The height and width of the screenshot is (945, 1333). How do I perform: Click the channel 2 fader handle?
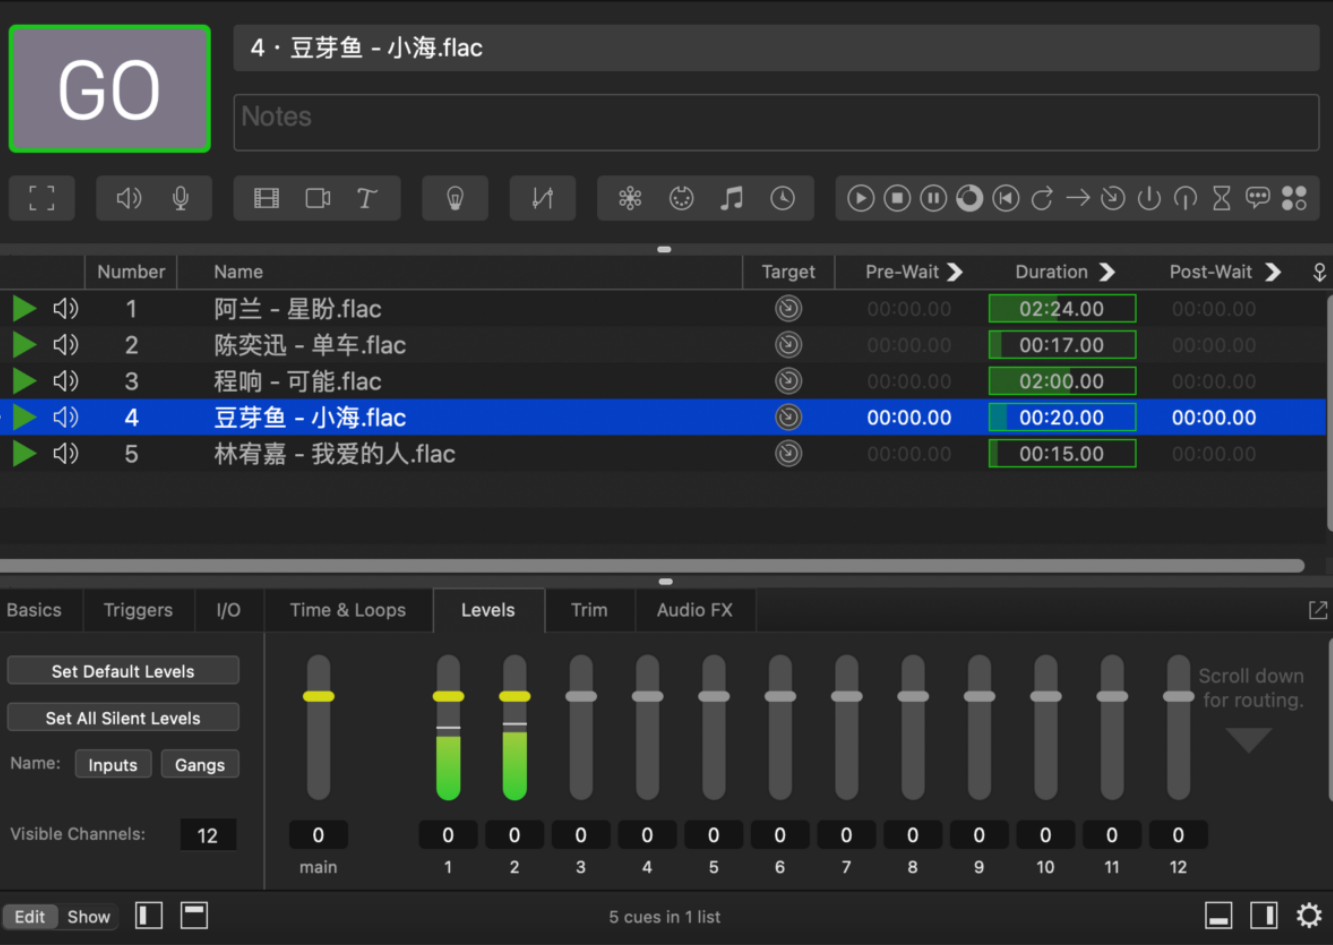coord(514,696)
